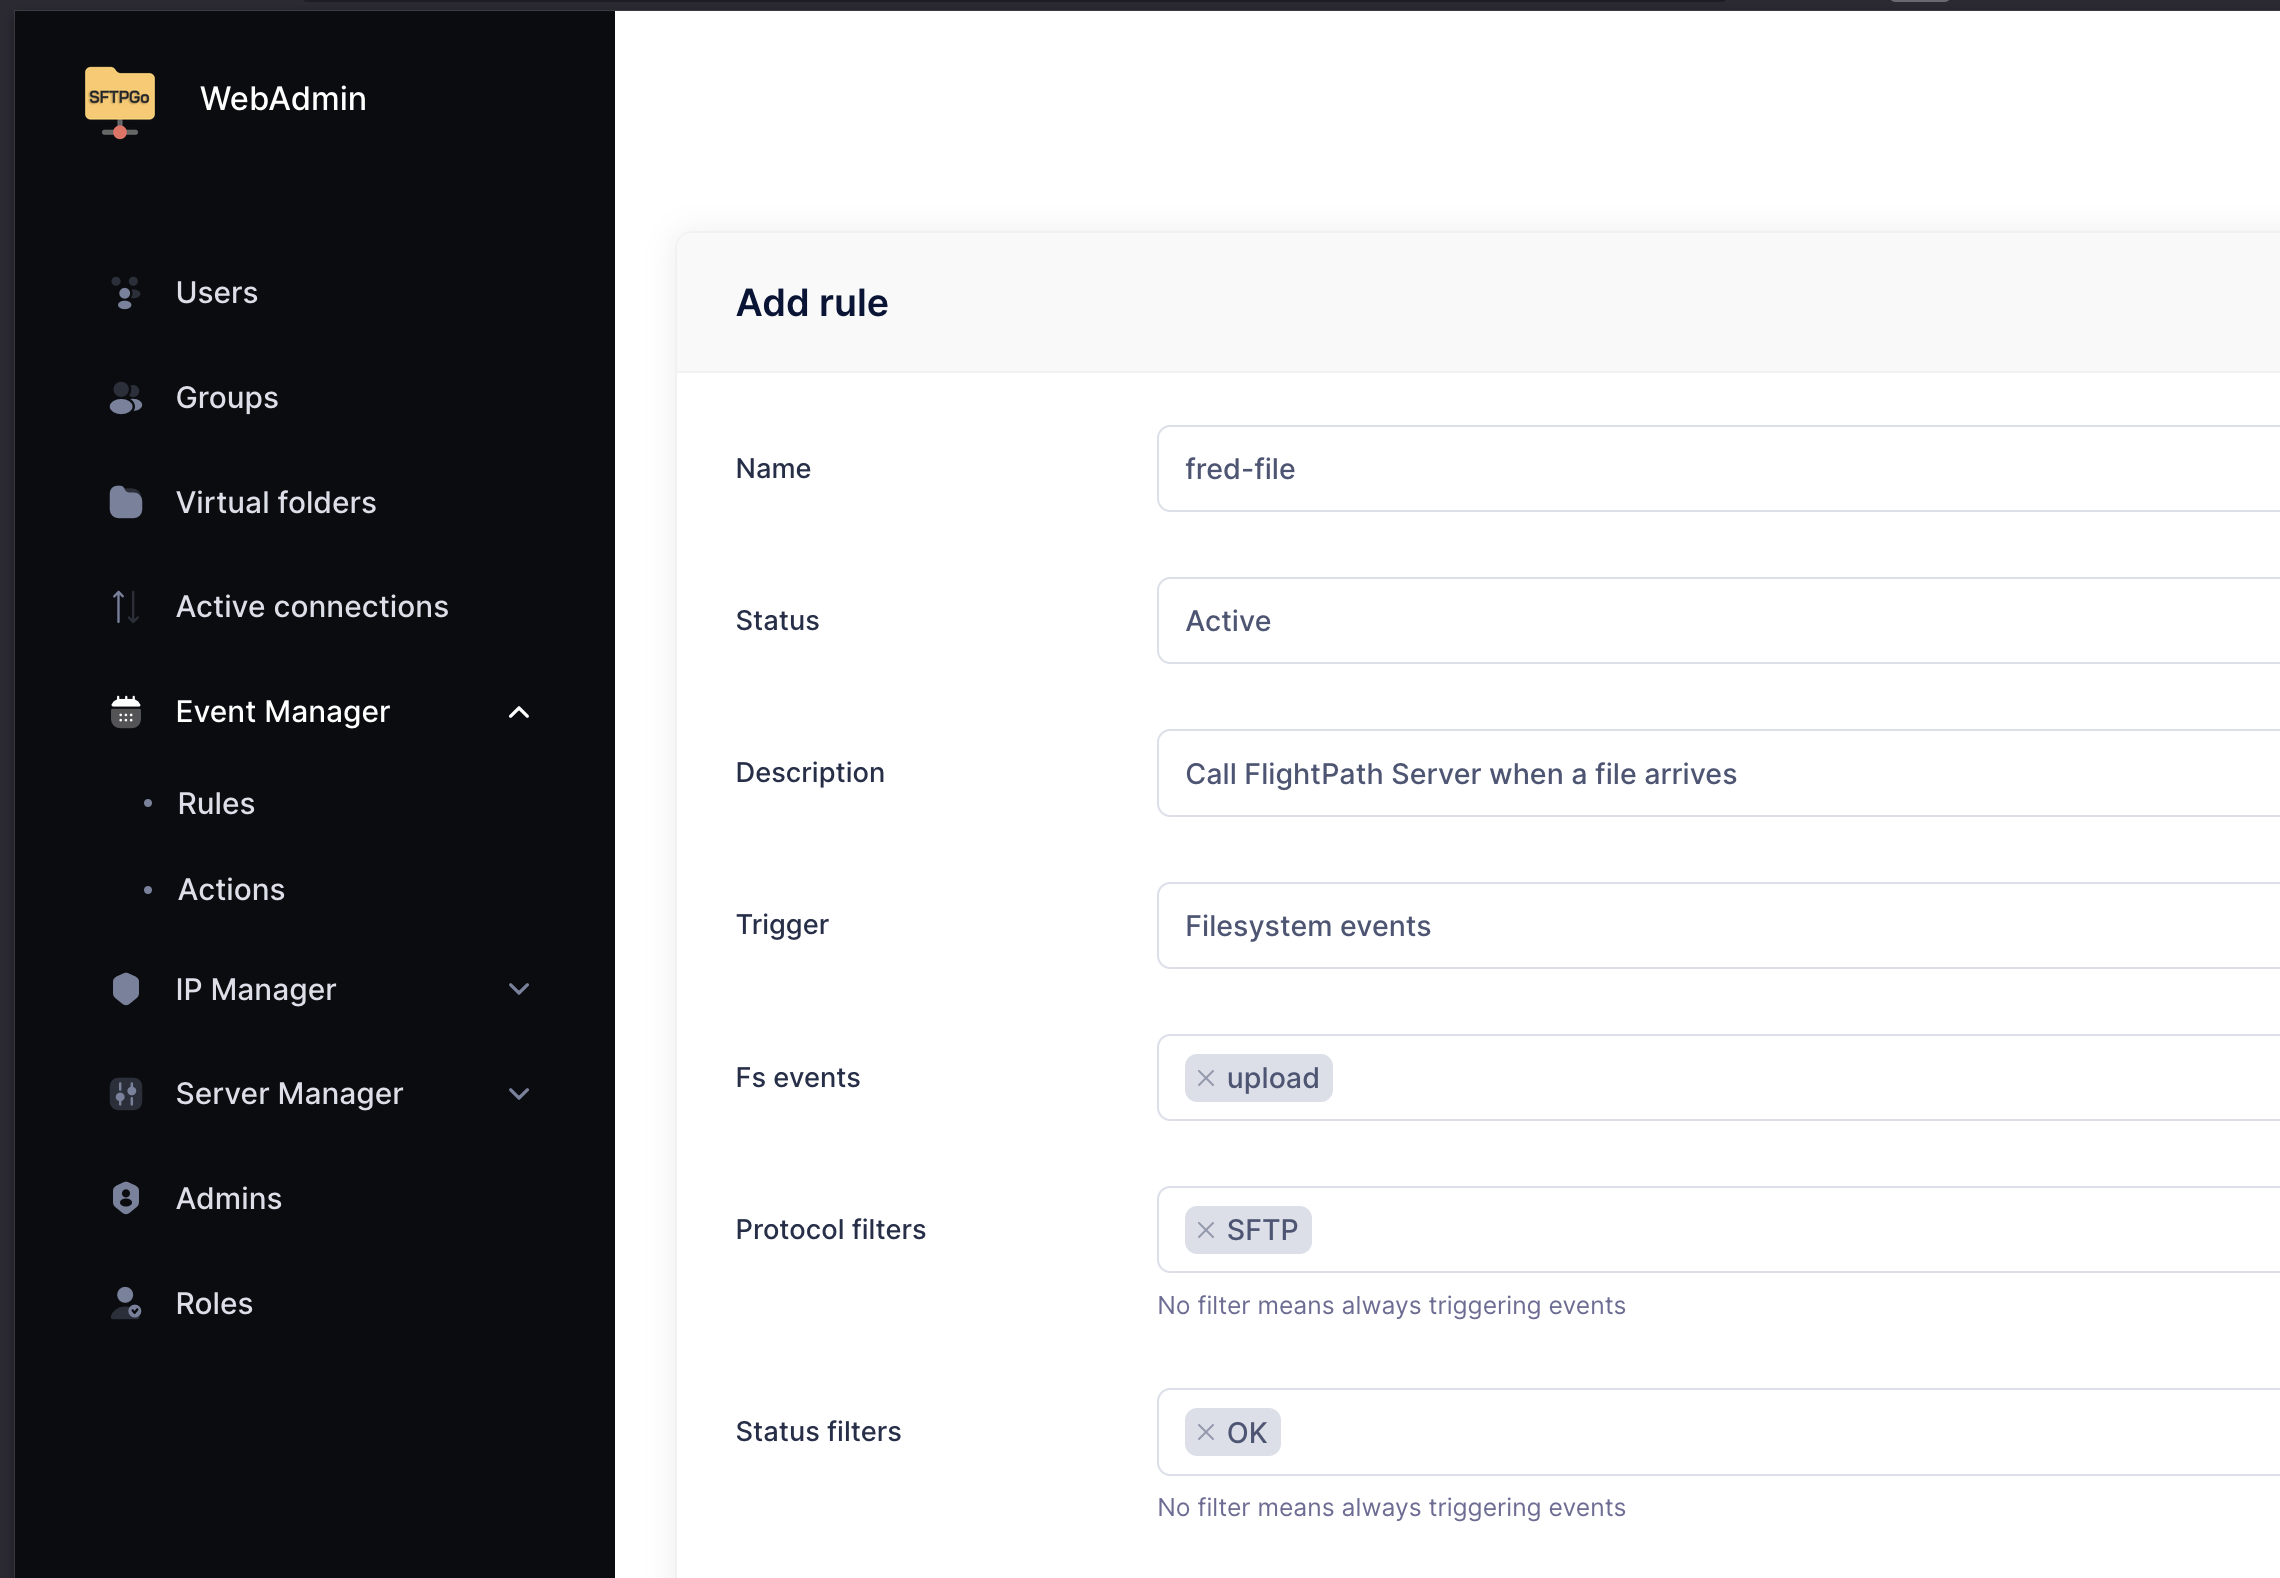Expand the Server Manager menu chevron

[x=519, y=1094]
